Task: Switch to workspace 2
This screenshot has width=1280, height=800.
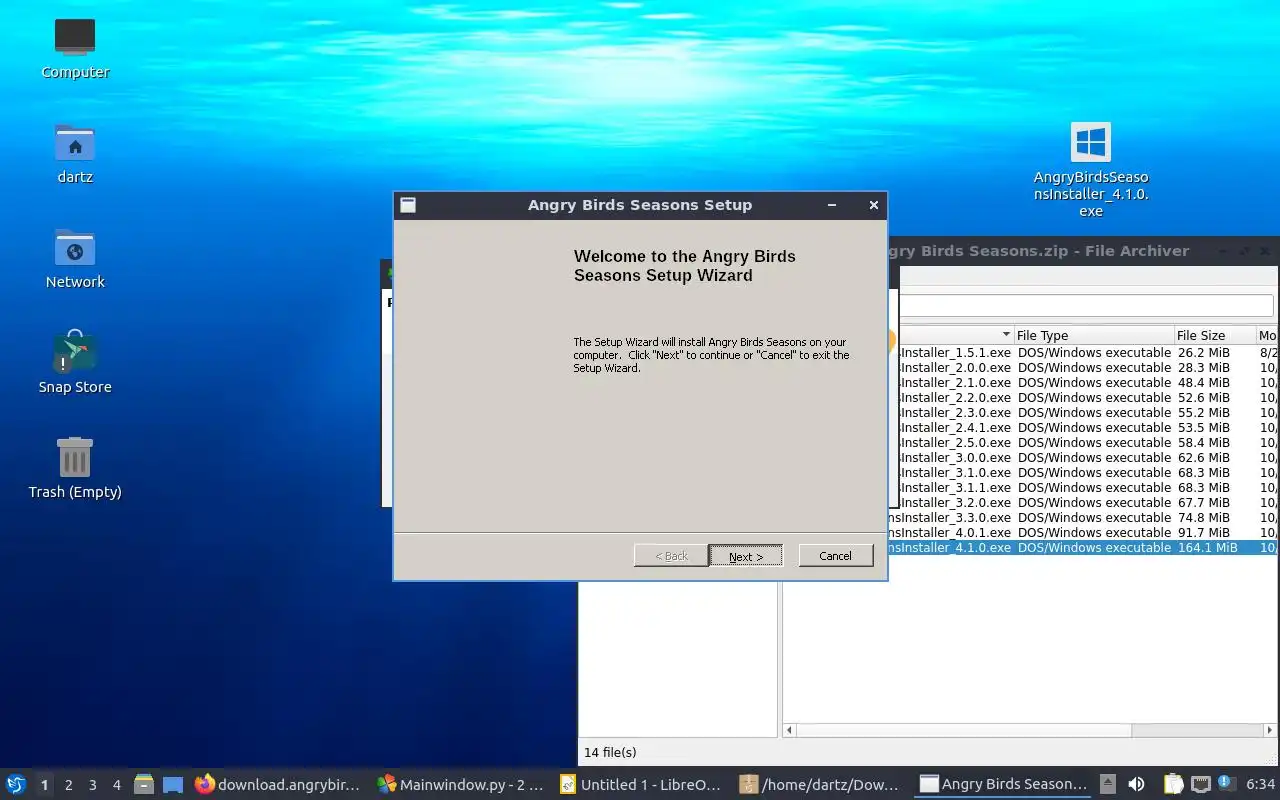Action: pyautogui.click(x=68, y=785)
